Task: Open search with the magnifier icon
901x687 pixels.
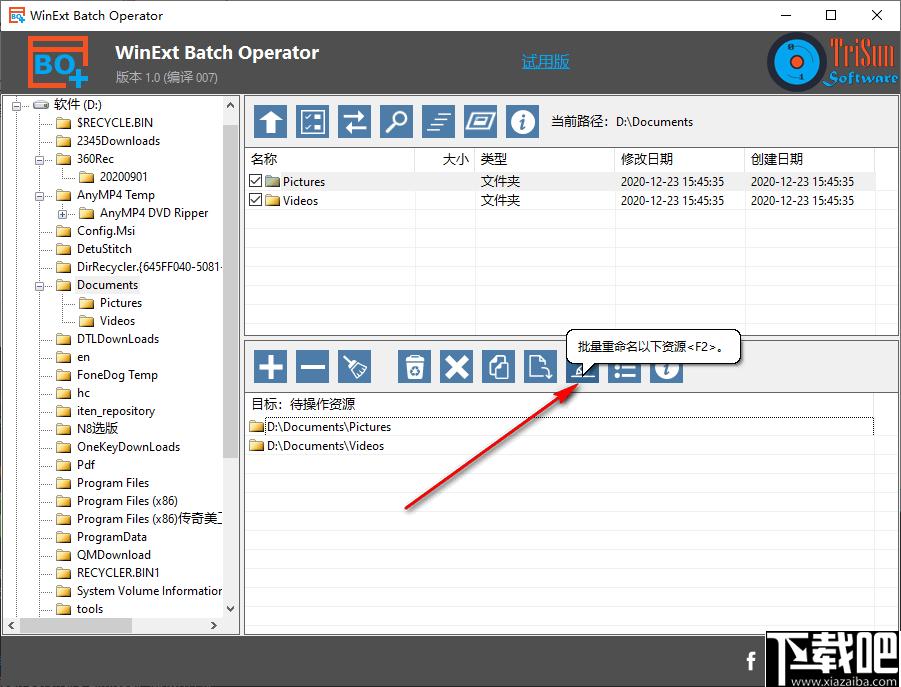Action: click(x=396, y=121)
